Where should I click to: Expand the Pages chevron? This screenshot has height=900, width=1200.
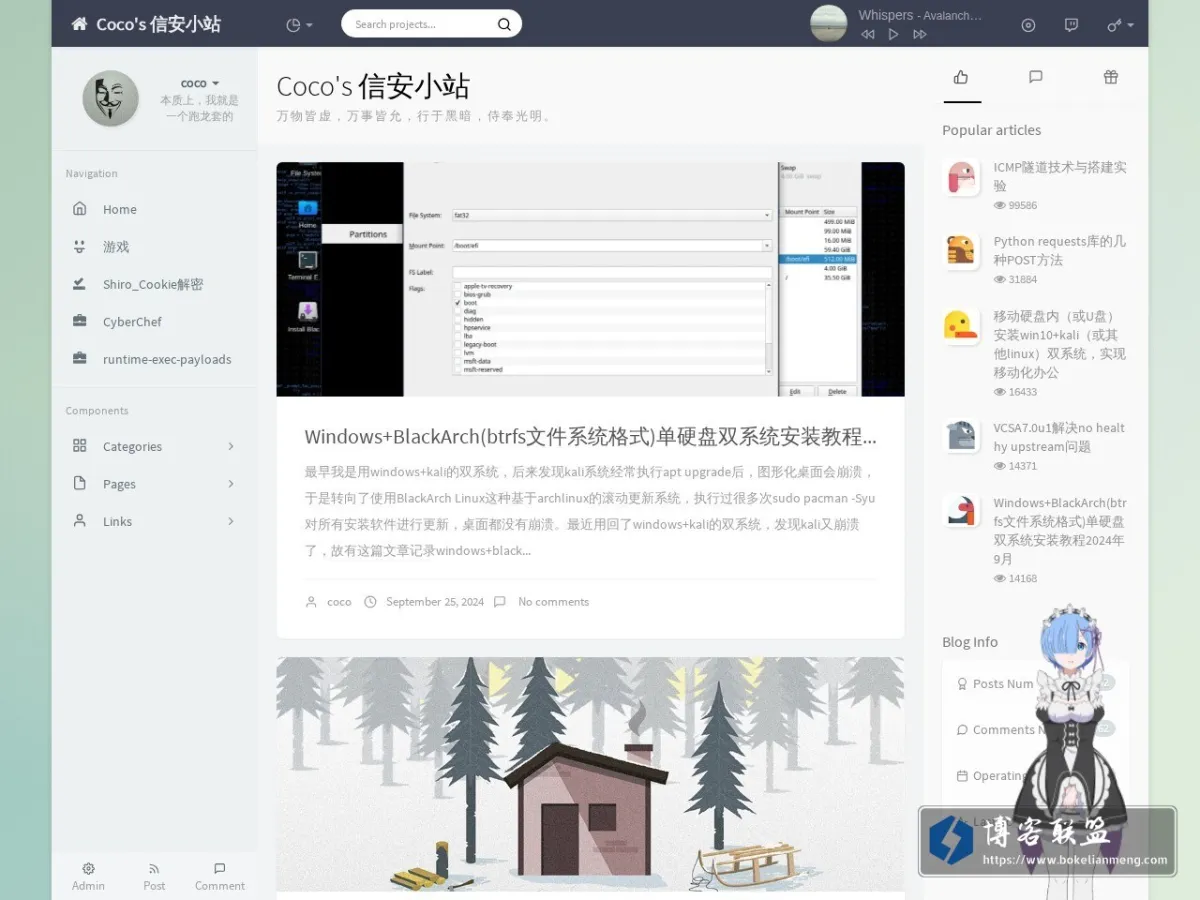coord(231,484)
